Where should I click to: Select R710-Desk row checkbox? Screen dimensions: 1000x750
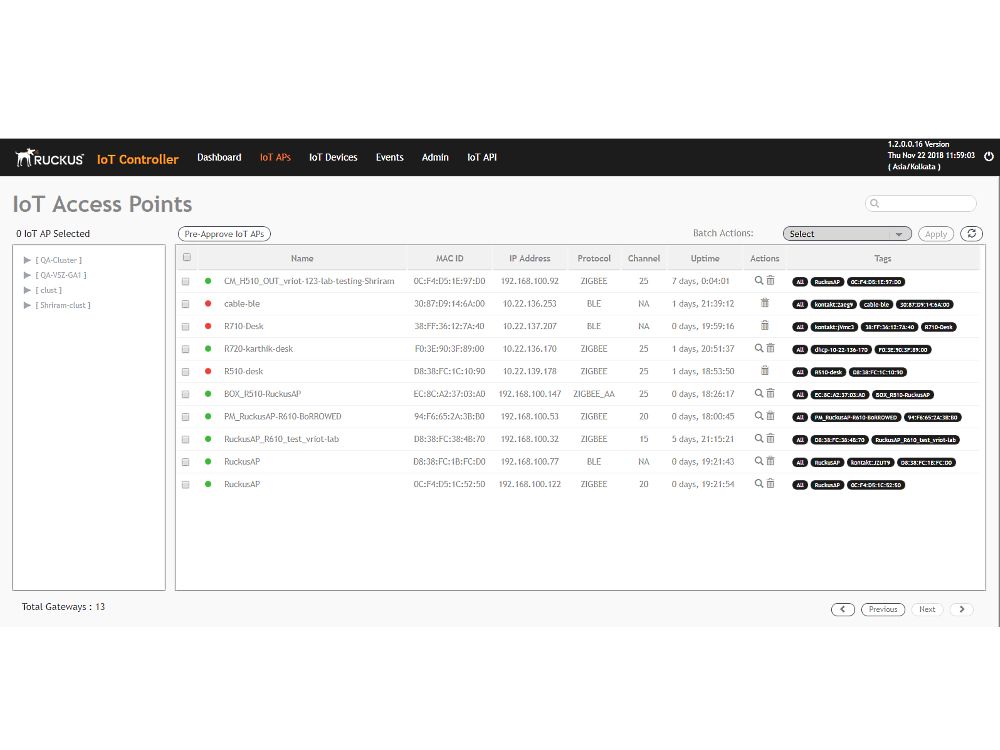pos(186,327)
